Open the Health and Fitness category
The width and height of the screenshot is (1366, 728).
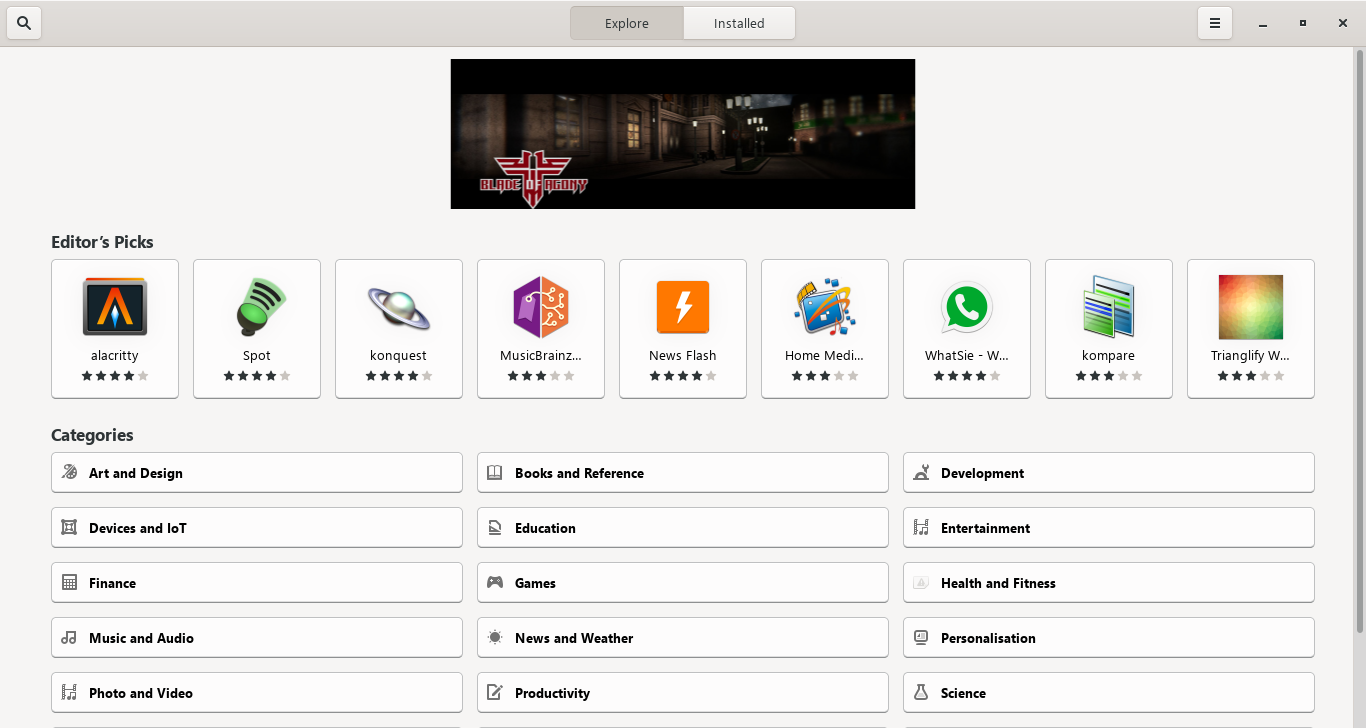pyautogui.click(x=1109, y=583)
